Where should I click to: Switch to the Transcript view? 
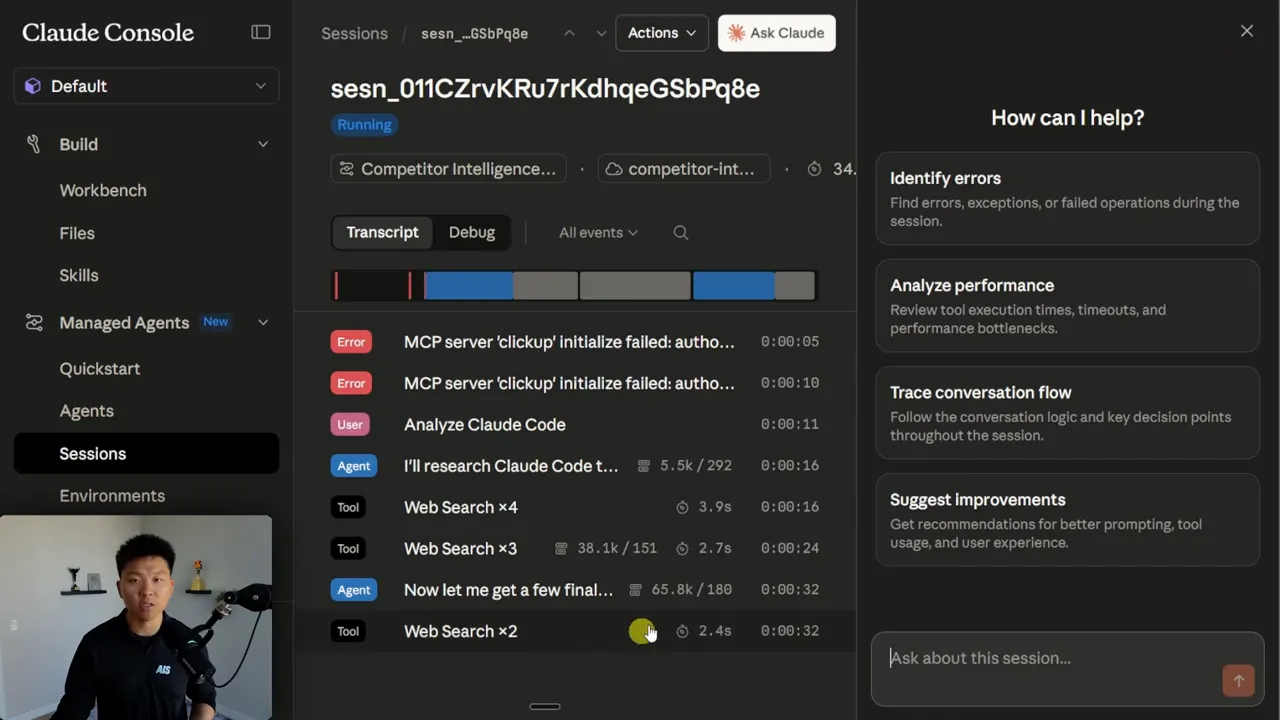point(382,232)
